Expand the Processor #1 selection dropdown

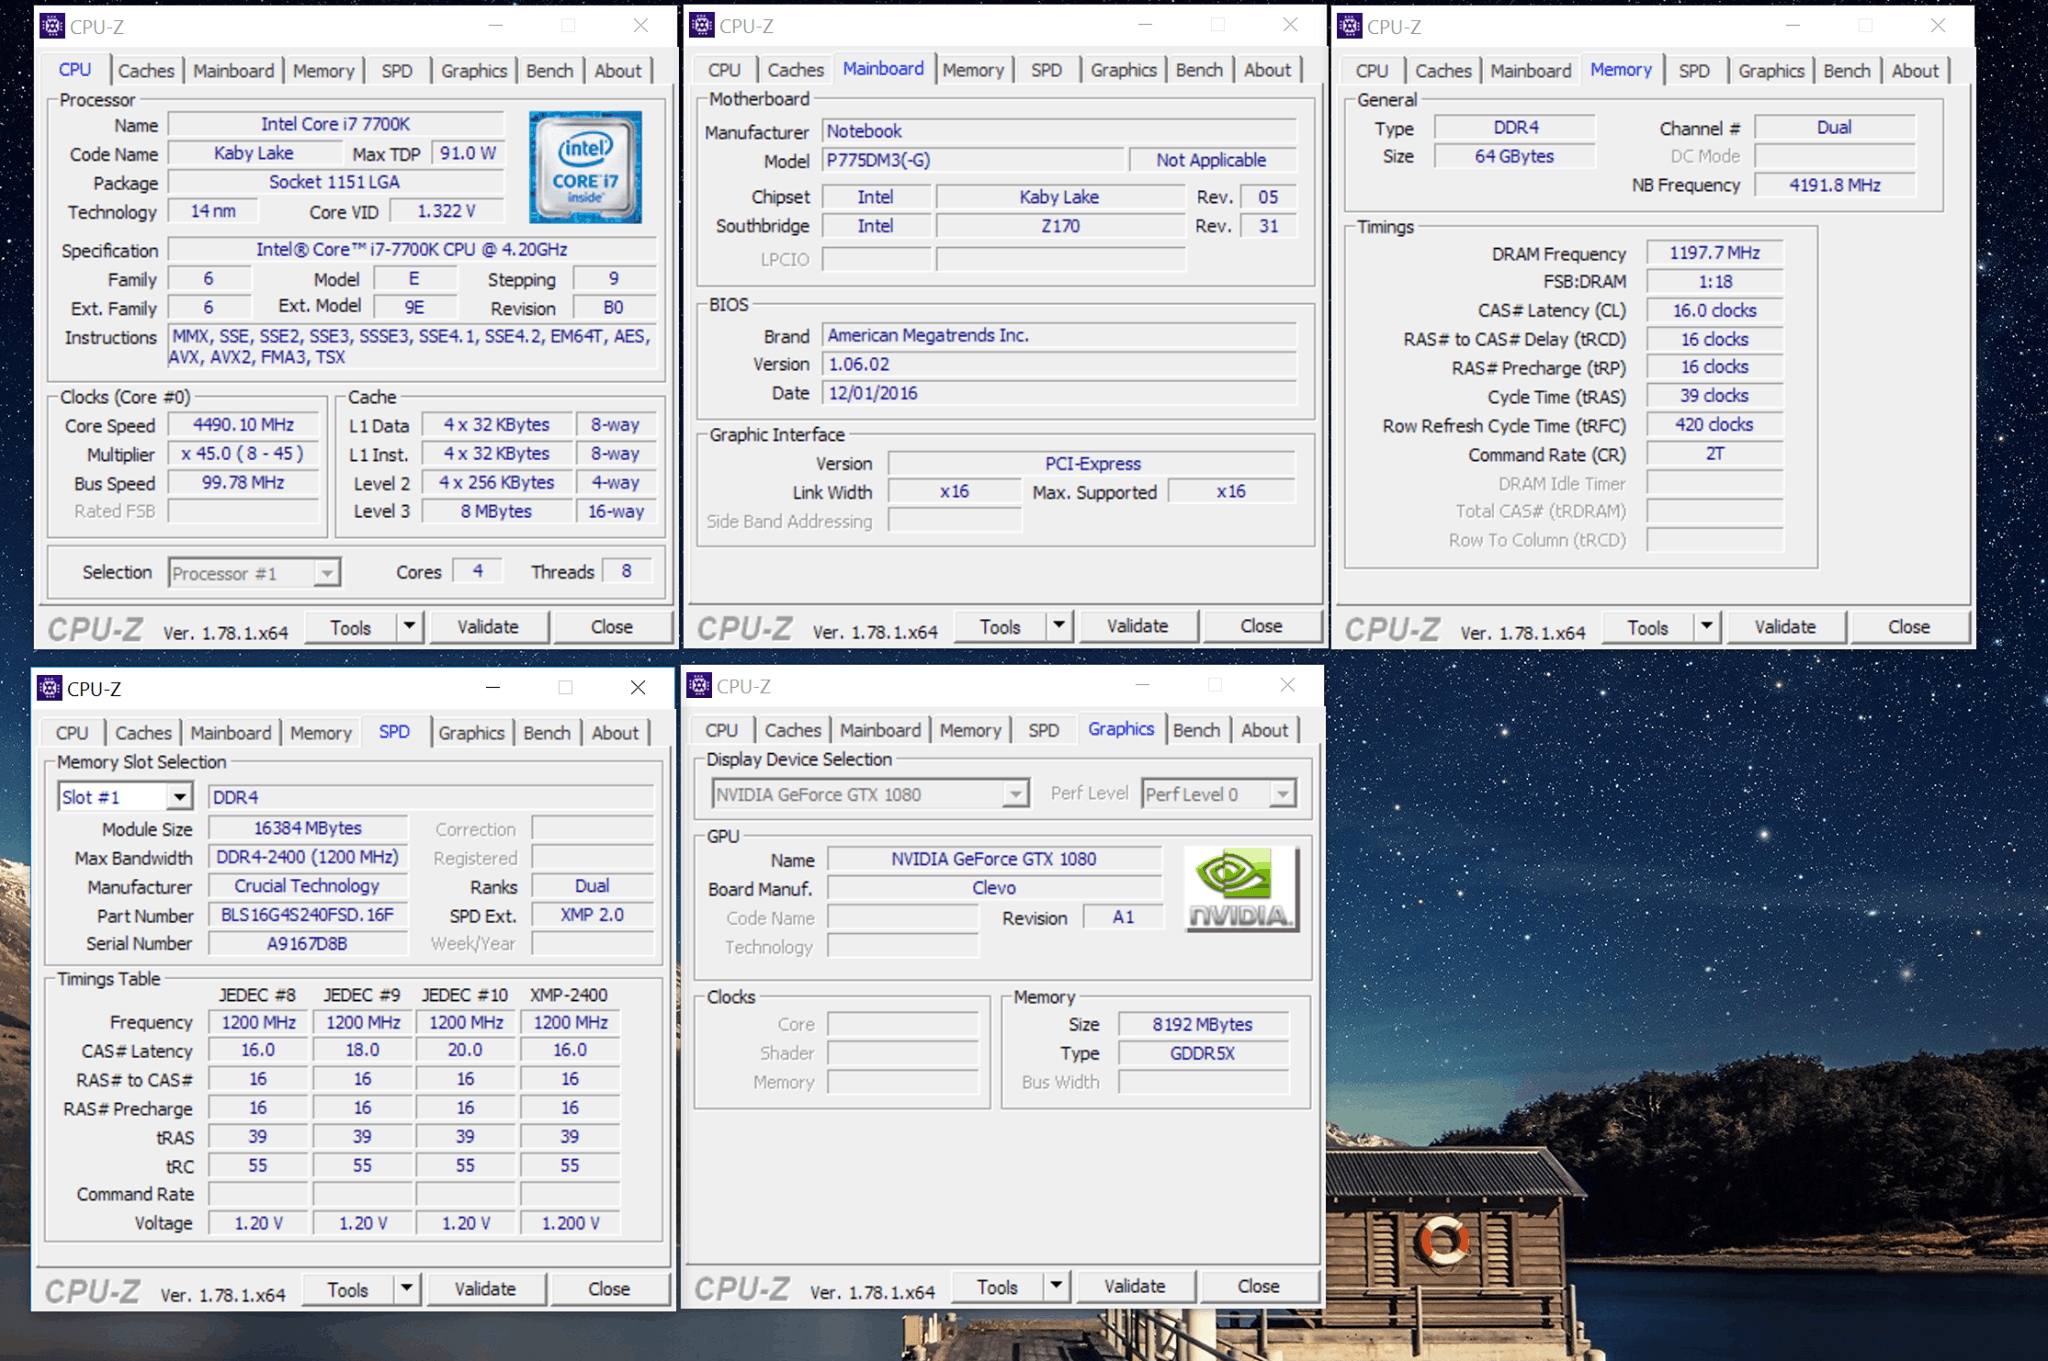click(326, 573)
